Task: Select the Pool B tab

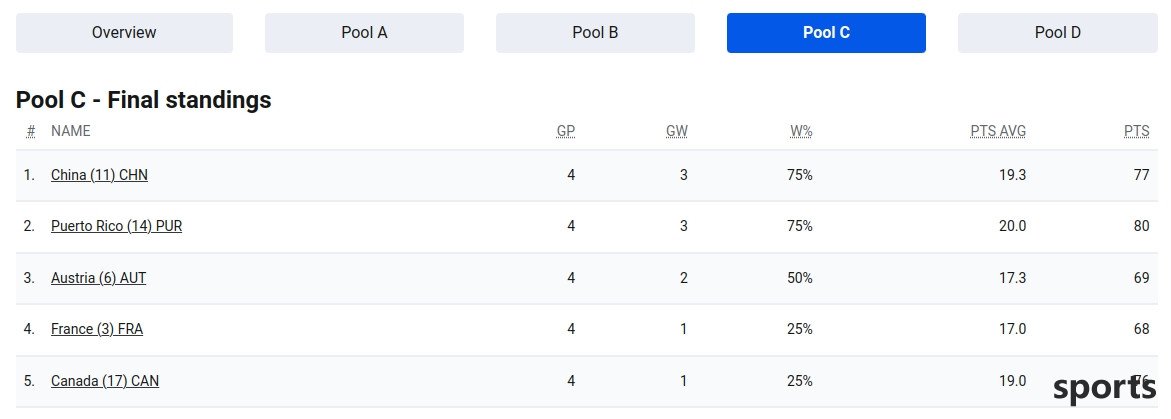Action: coord(595,33)
